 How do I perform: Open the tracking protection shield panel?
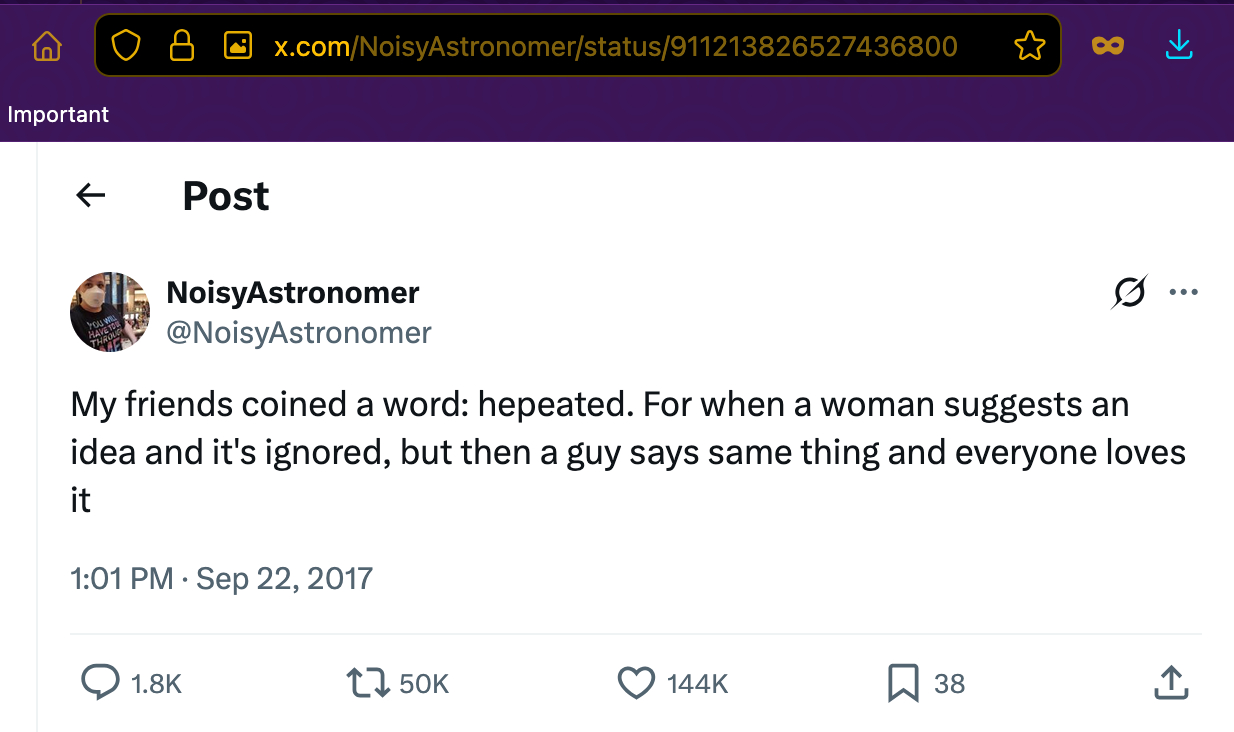click(125, 46)
